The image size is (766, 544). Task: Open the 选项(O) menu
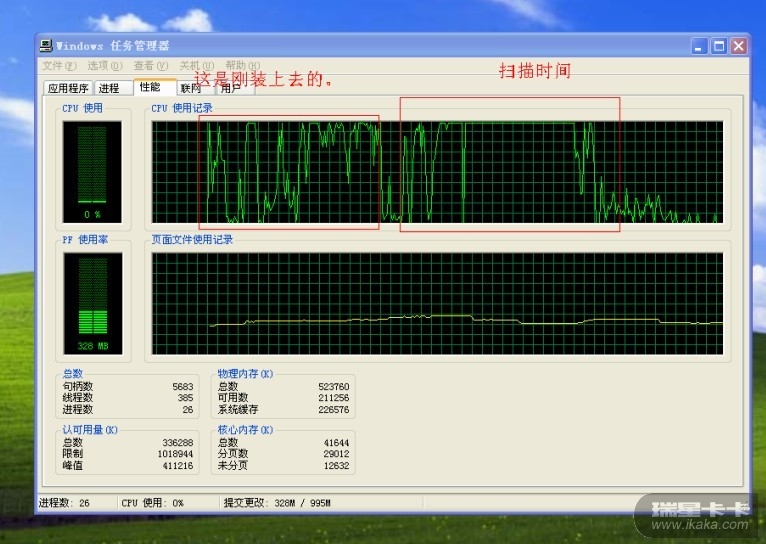[x=104, y=65]
